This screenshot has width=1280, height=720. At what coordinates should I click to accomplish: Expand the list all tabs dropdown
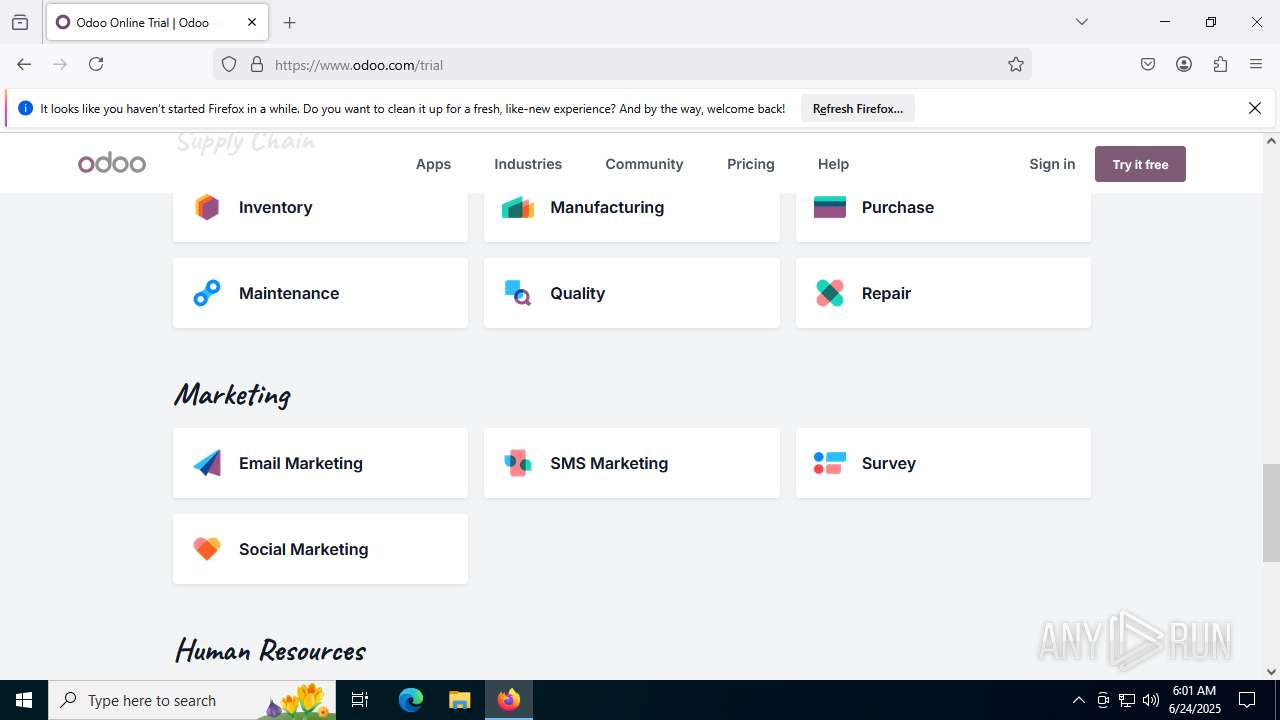click(1081, 22)
